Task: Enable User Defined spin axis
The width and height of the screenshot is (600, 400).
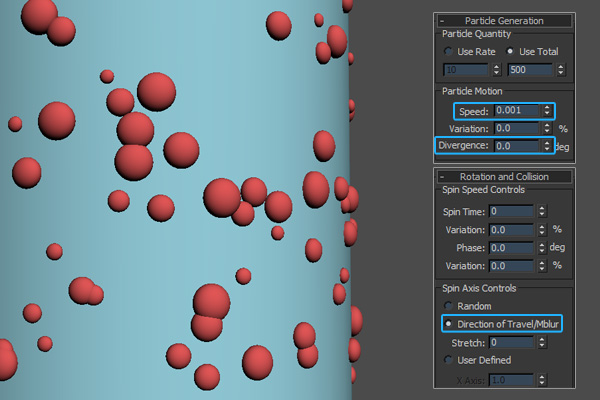Action: click(x=448, y=360)
